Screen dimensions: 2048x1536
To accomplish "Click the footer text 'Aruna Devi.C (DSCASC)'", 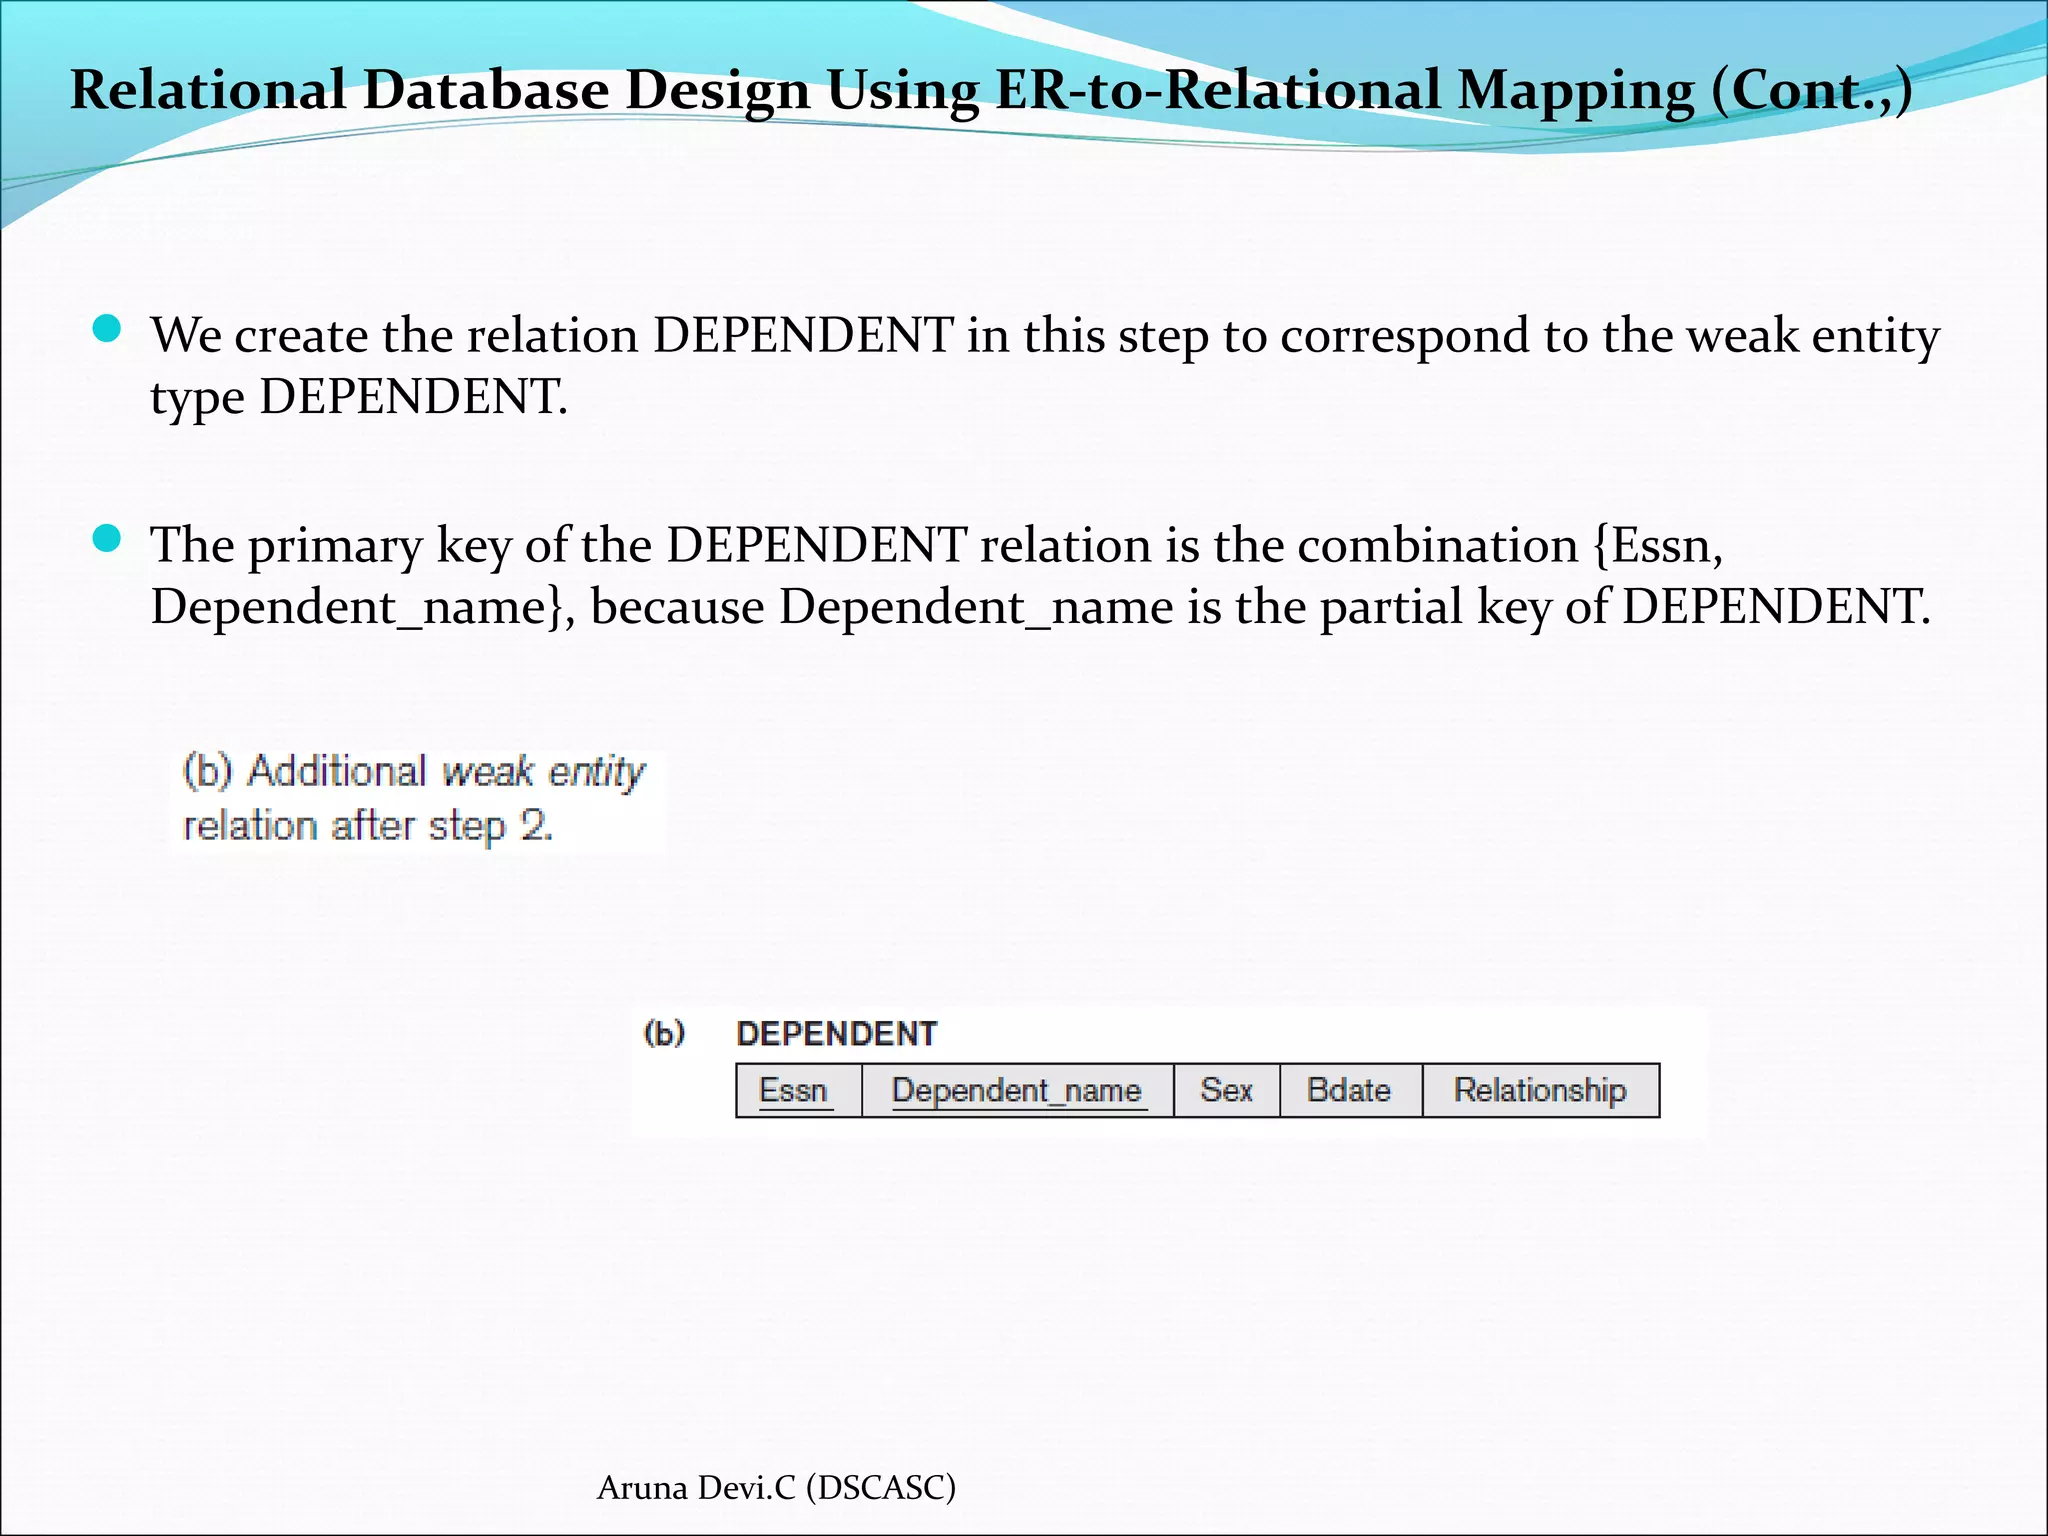I will [776, 1488].
